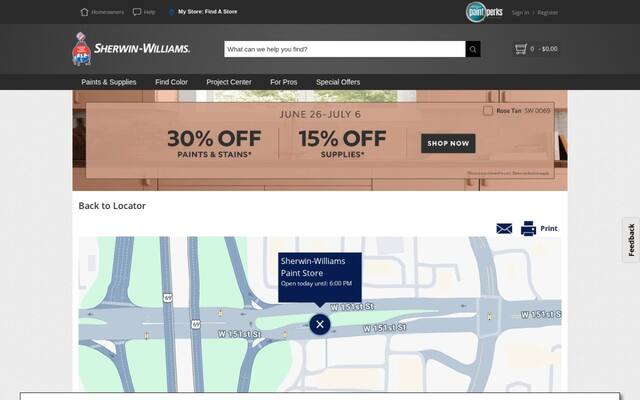Click the Rose Tan SW 0069 label
The width and height of the screenshot is (640, 400).
pyautogui.click(x=523, y=111)
